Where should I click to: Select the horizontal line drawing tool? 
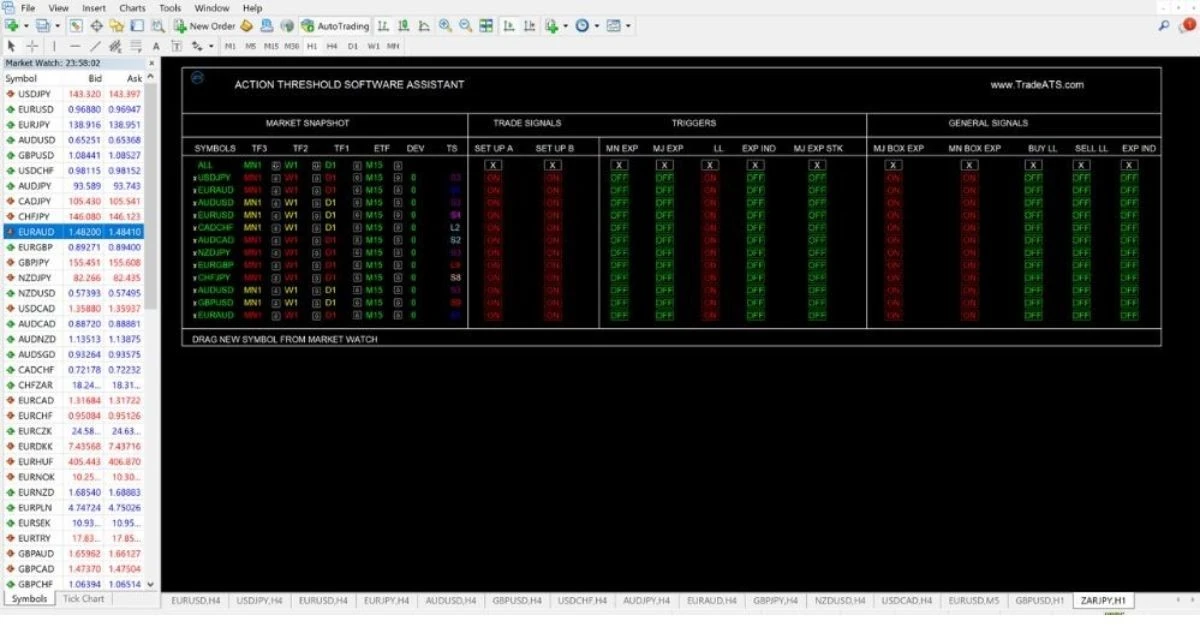pyautogui.click(x=75, y=46)
